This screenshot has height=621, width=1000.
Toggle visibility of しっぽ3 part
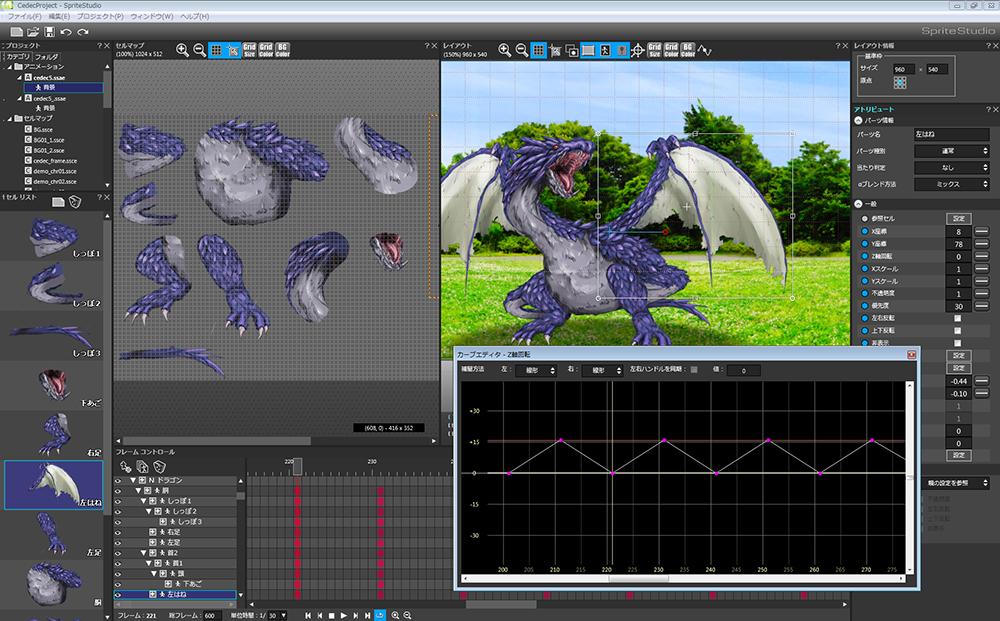coord(118,522)
